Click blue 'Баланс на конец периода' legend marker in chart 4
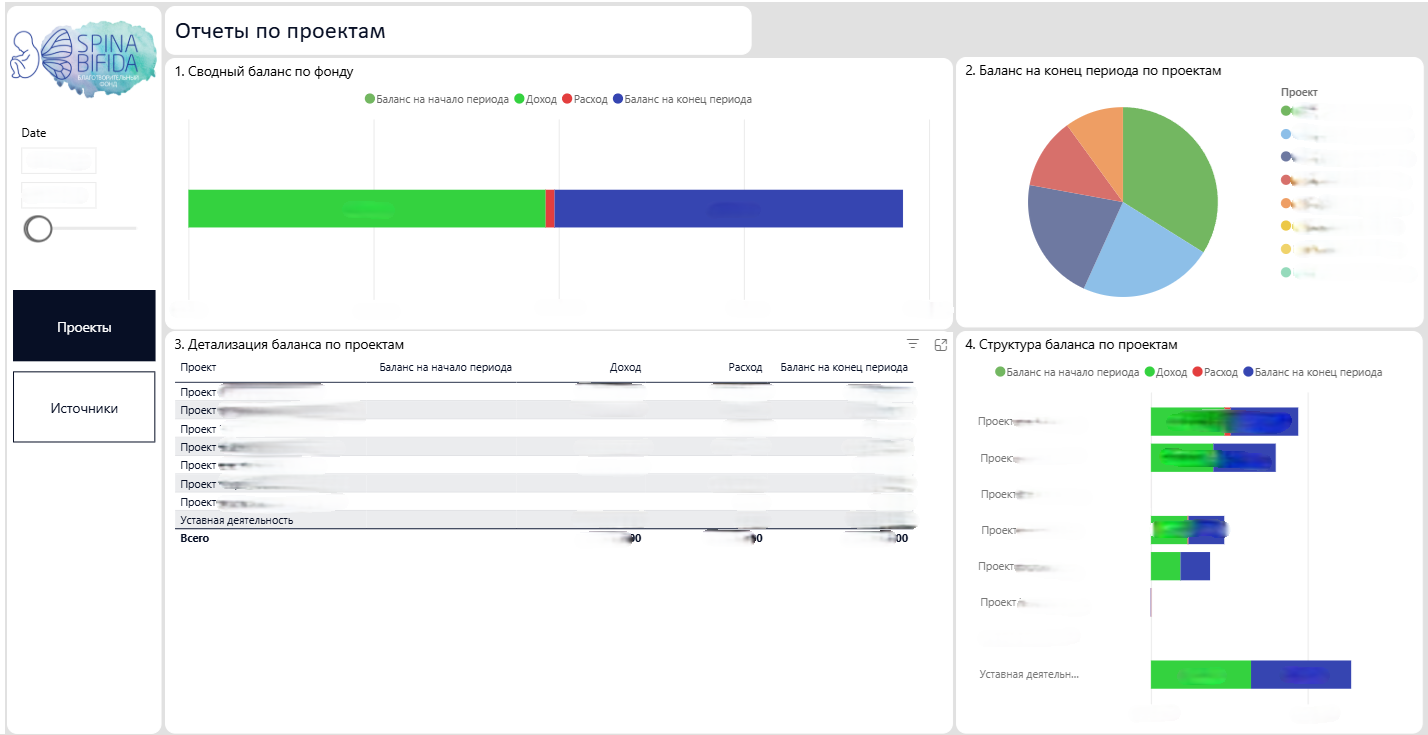The image size is (1428, 735). tap(1247, 372)
